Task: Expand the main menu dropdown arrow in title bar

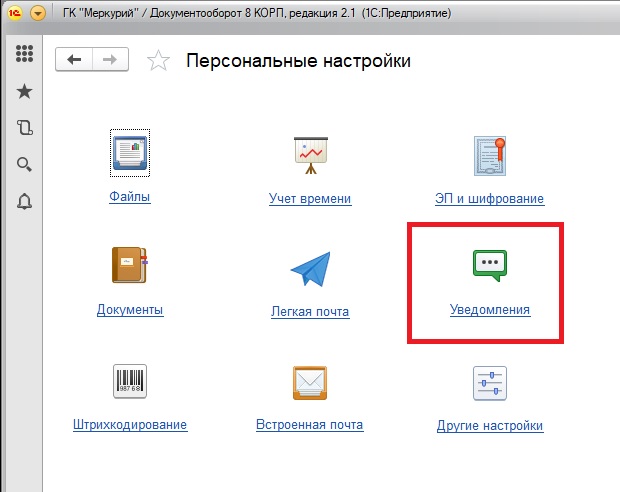Action: [x=38, y=14]
